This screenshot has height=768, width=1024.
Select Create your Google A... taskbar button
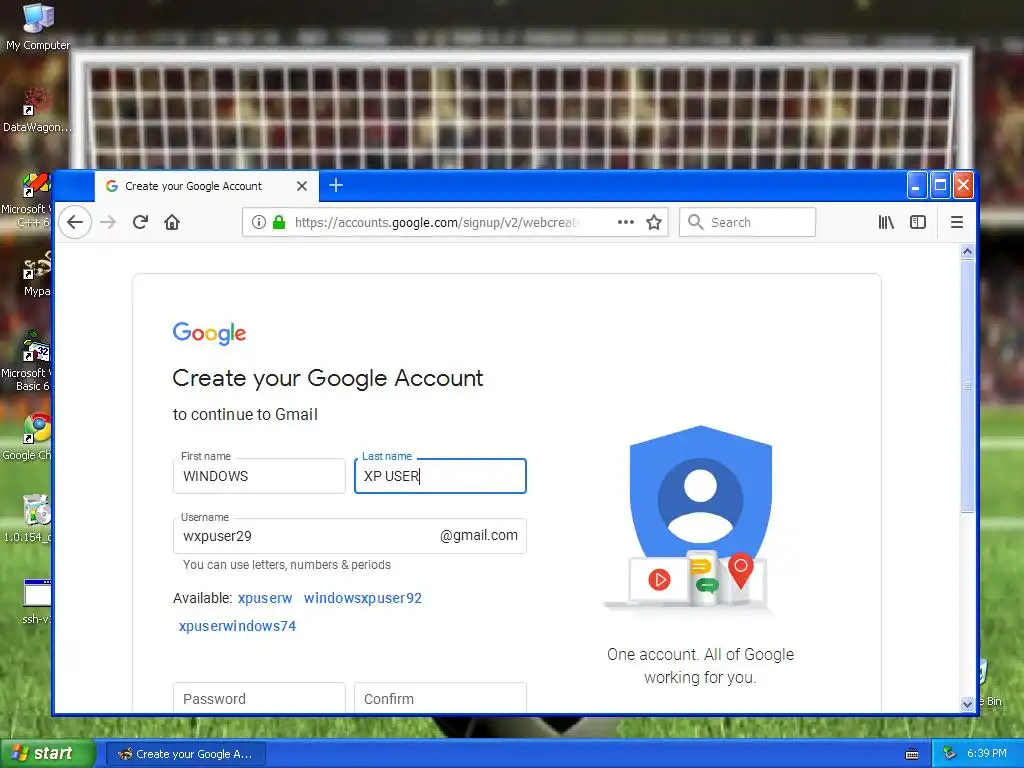coord(185,754)
